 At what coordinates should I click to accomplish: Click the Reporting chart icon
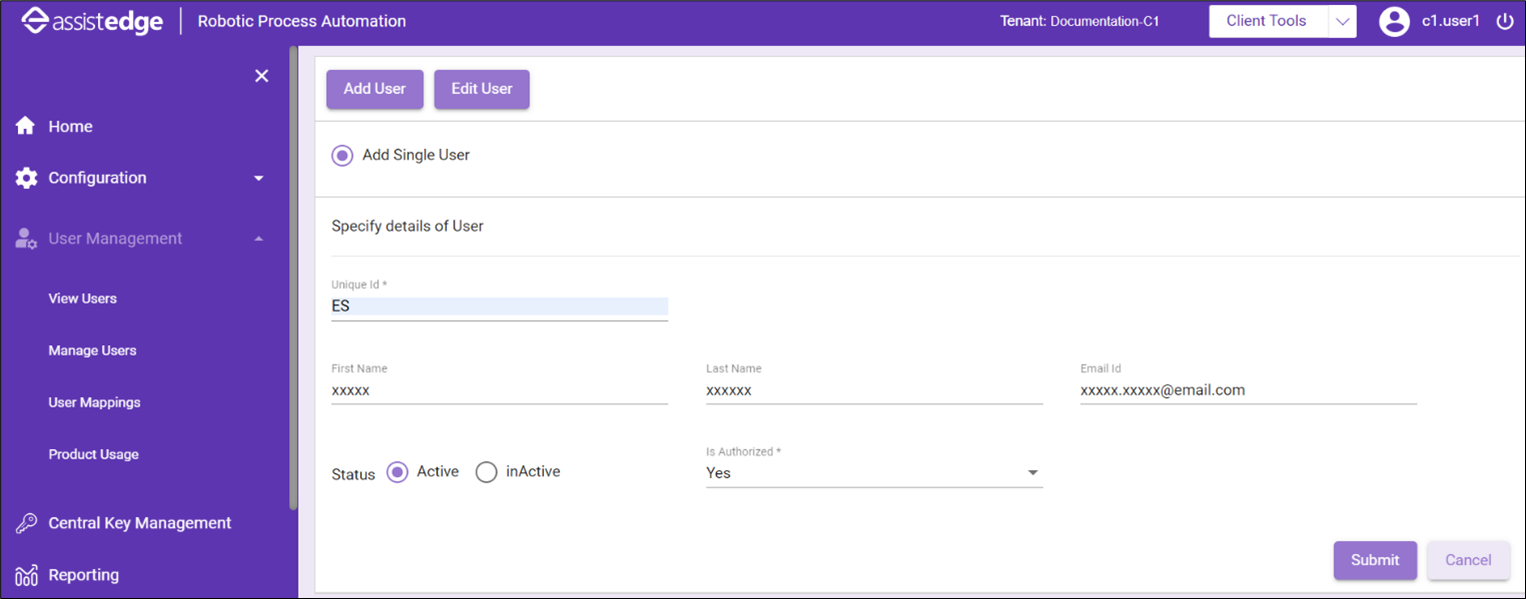[x=26, y=575]
